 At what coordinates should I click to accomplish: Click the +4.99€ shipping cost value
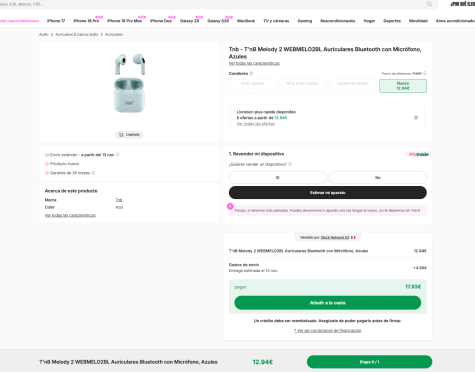420,268
